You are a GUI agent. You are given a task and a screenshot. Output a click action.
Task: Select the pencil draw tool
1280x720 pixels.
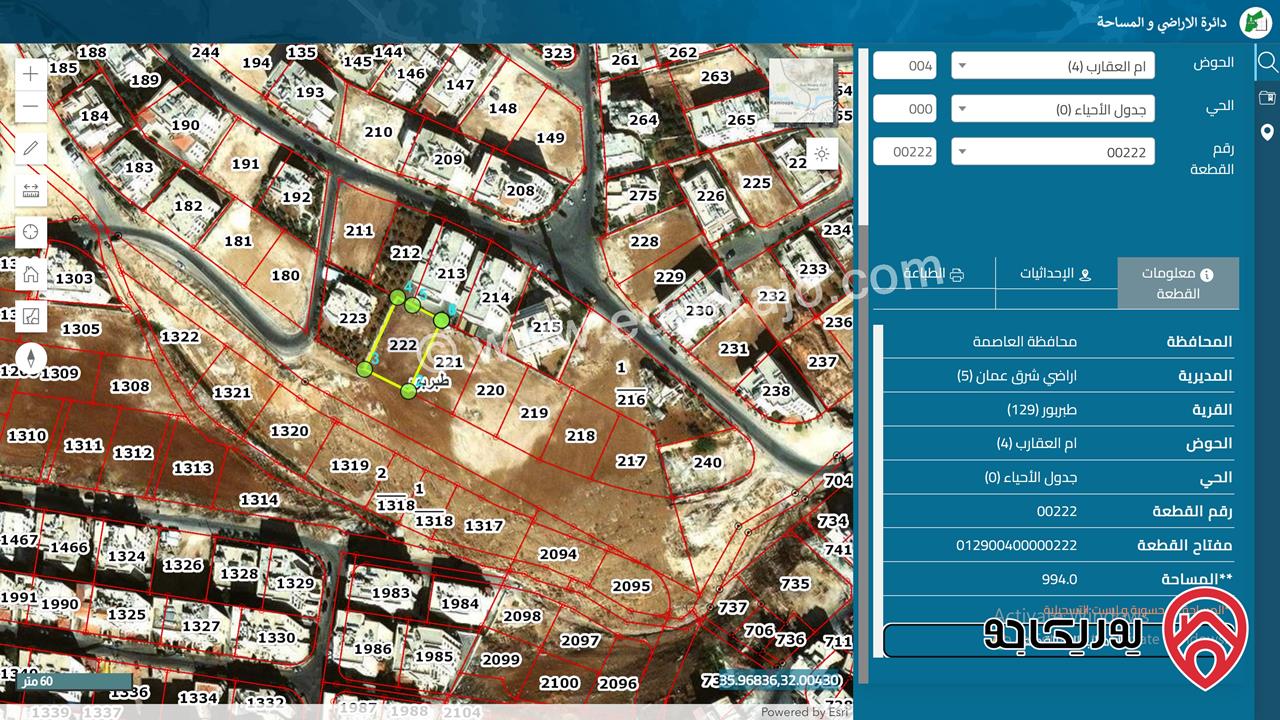point(30,149)
